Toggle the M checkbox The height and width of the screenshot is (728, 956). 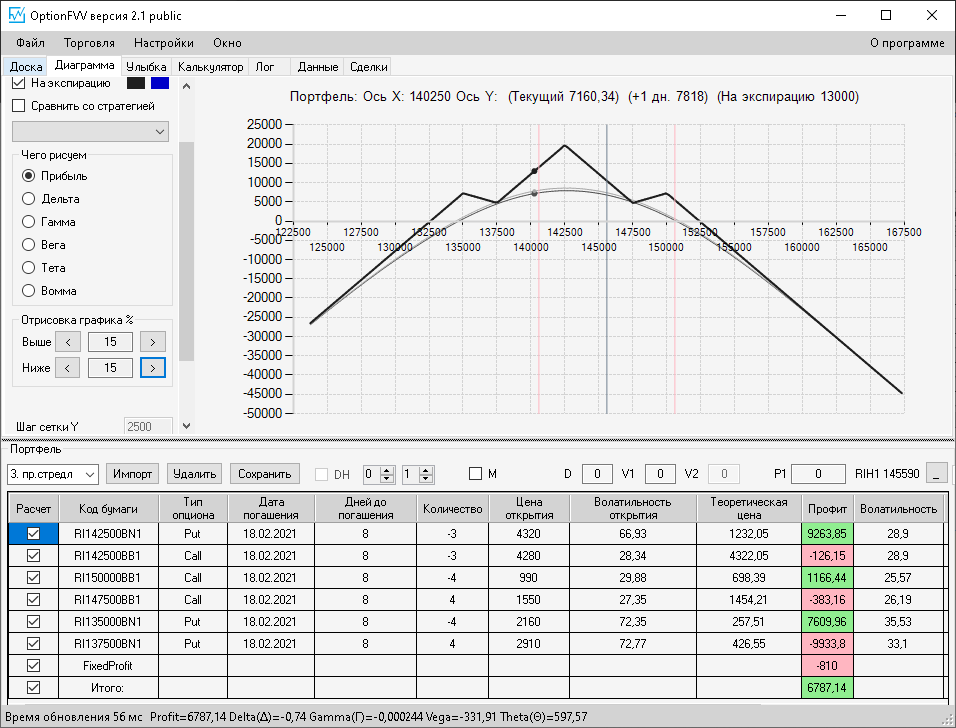coord(476,474)
